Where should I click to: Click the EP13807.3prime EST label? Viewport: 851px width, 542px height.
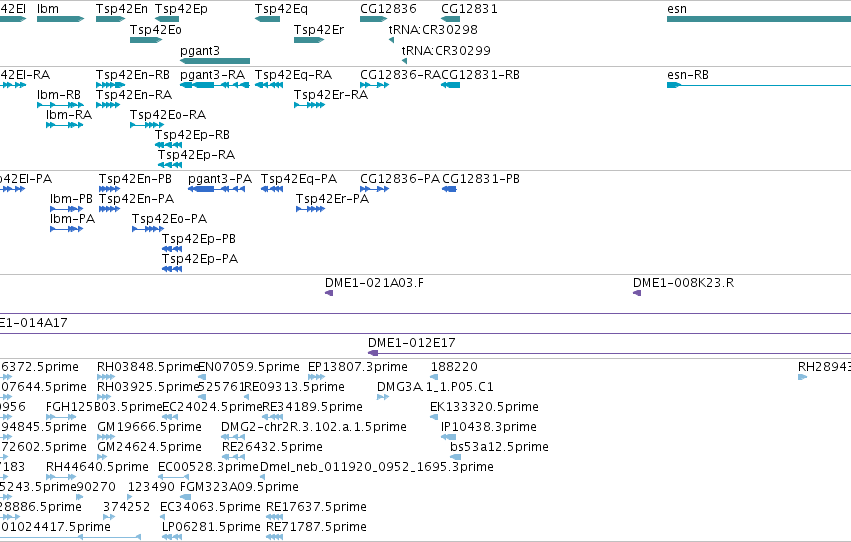coord(358,367)
